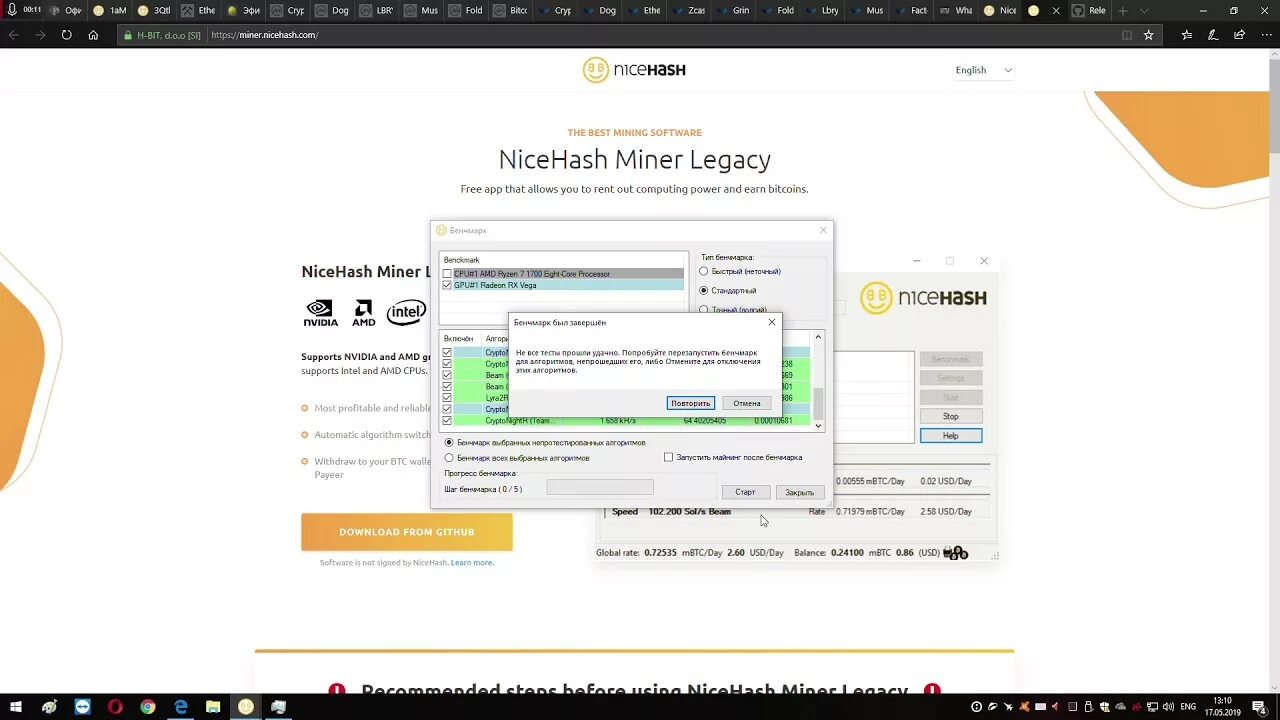The image size is (1280, 720).
Task: Go back using the browser back arrow
Action: pos(14,35)
